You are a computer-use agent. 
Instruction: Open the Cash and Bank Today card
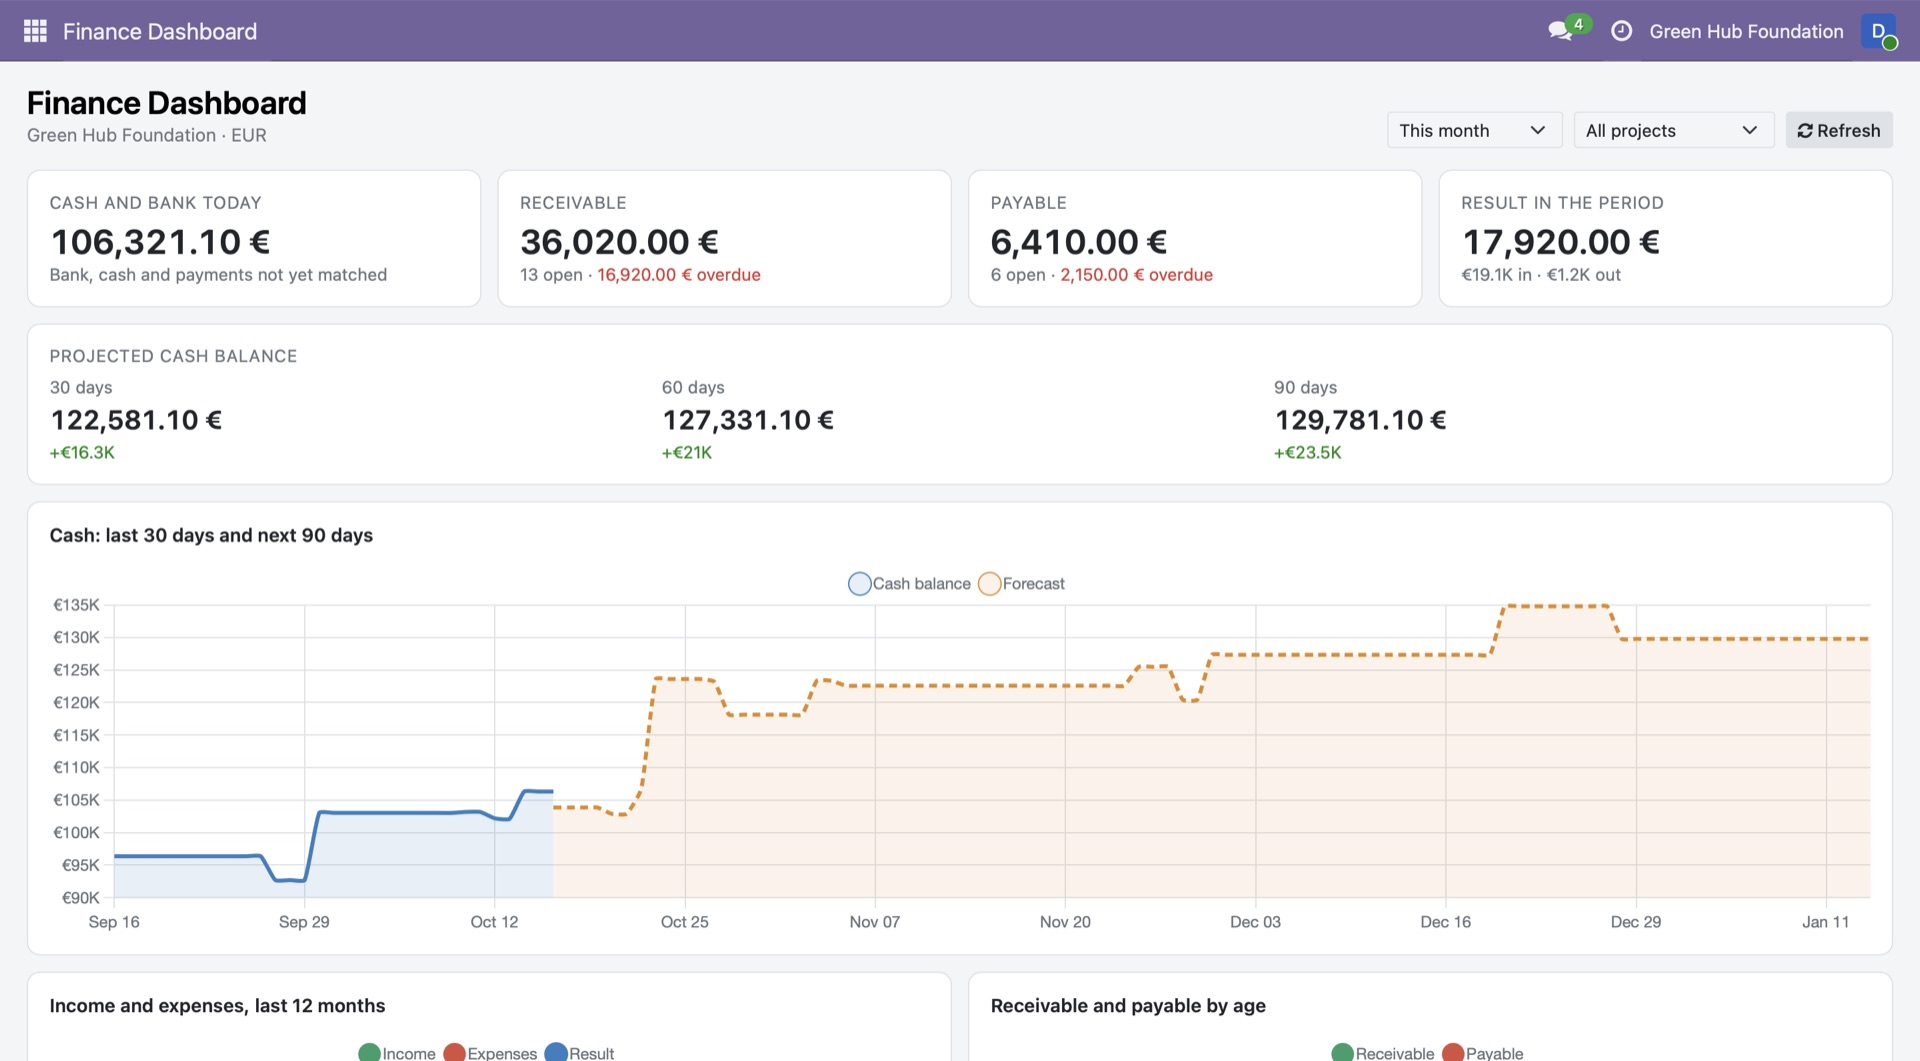(x=254, y=238)
